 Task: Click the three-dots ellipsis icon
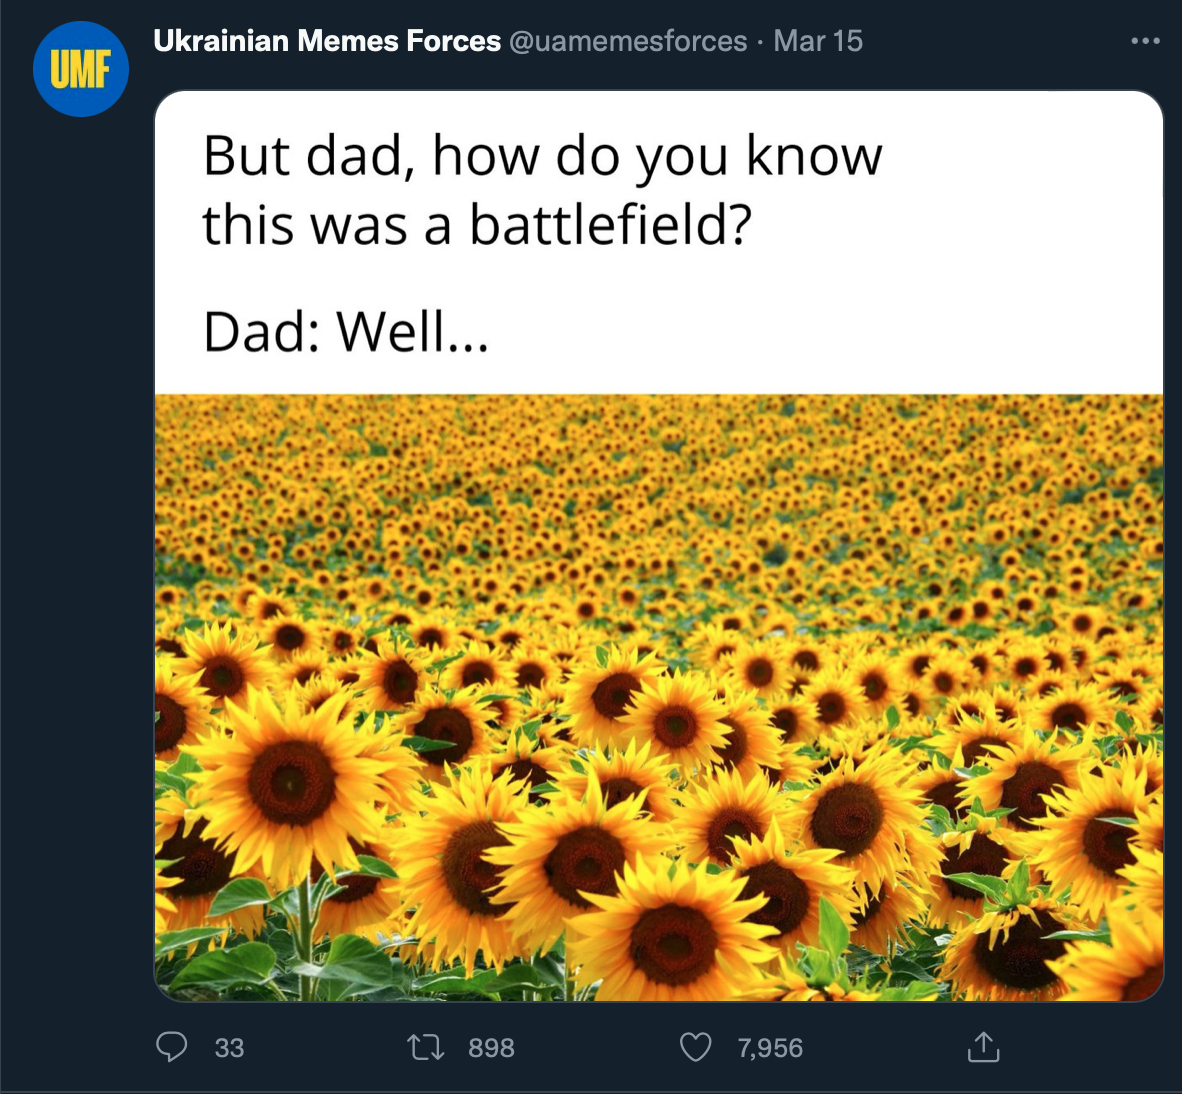(1146, 40)
